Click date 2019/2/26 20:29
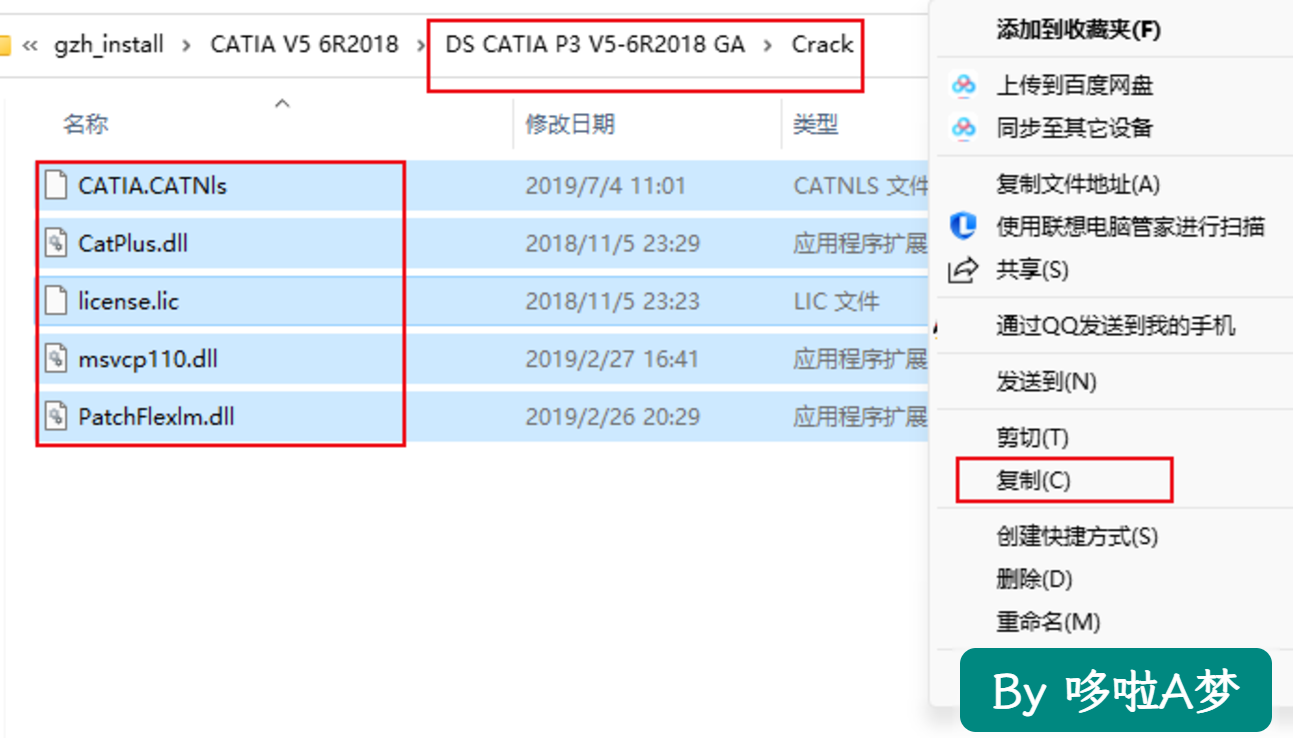Image resolution: width=1293 pixels, height=738 pixels. (x=612, y=417)
